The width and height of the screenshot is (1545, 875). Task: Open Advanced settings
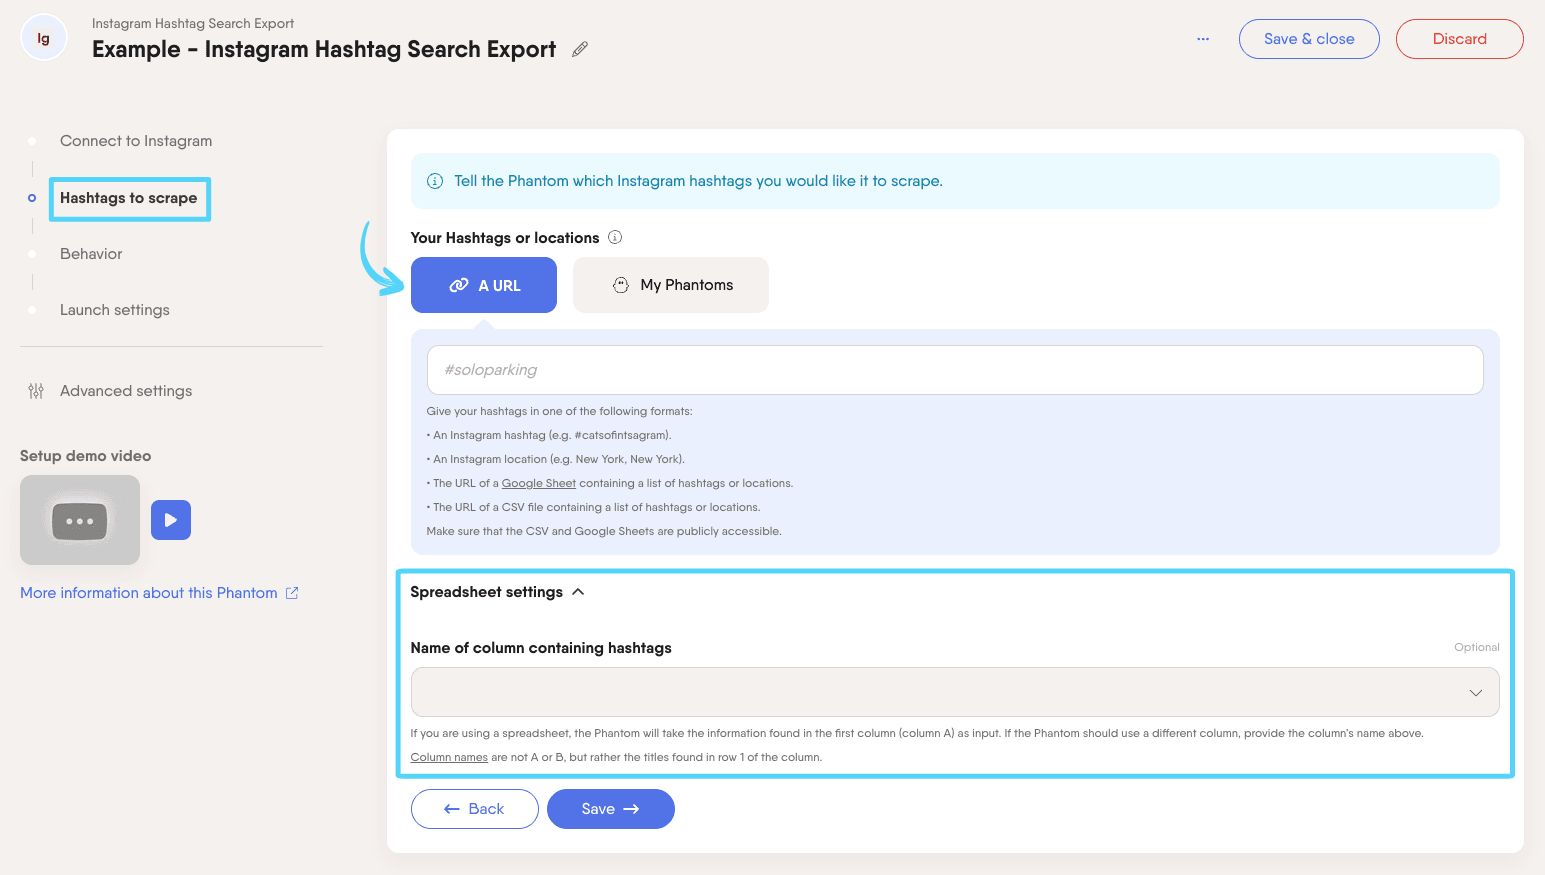coord(126,391)
